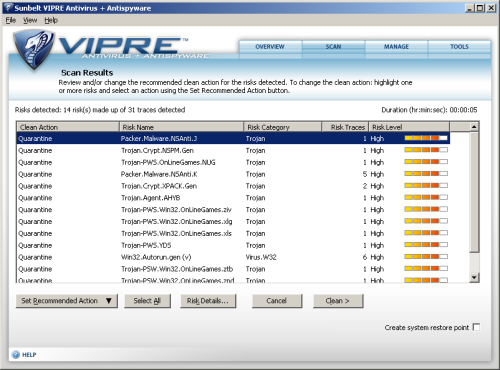Select the Trojan-PWS.OnLineGames.NUG row
The image size is (500, 370).
233,162
